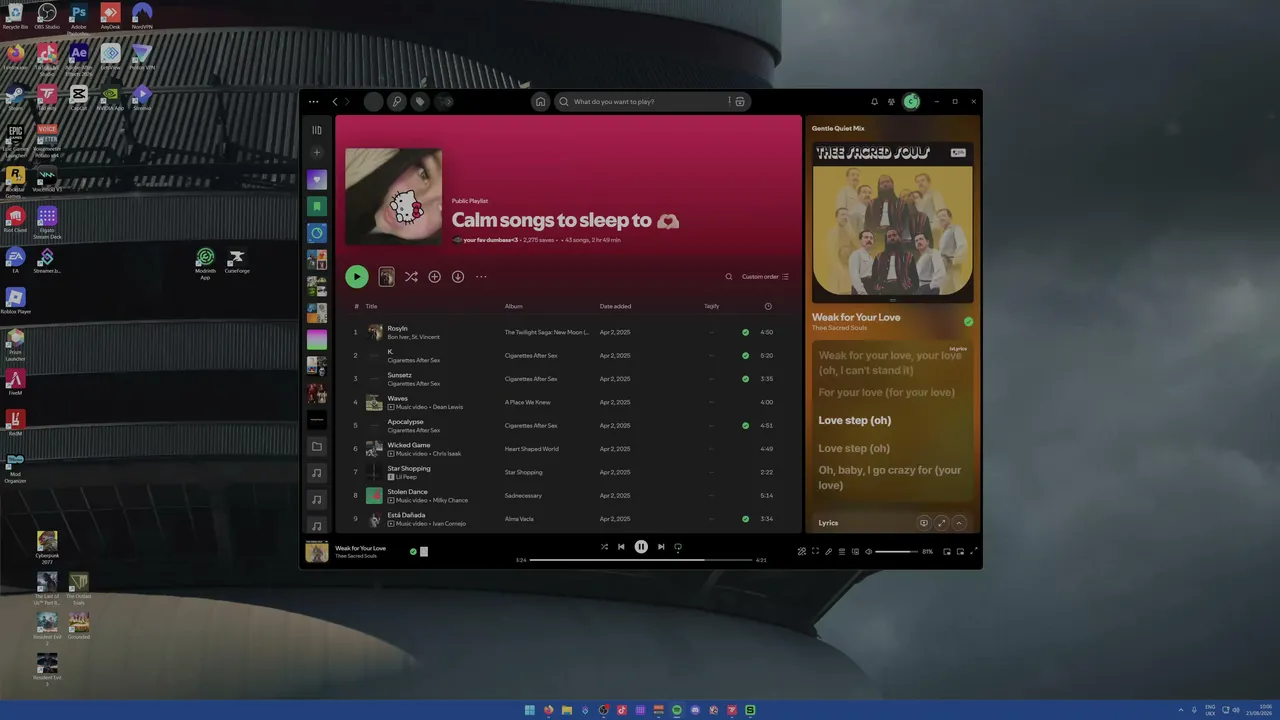Open the green user profile menu

(911, 101)
